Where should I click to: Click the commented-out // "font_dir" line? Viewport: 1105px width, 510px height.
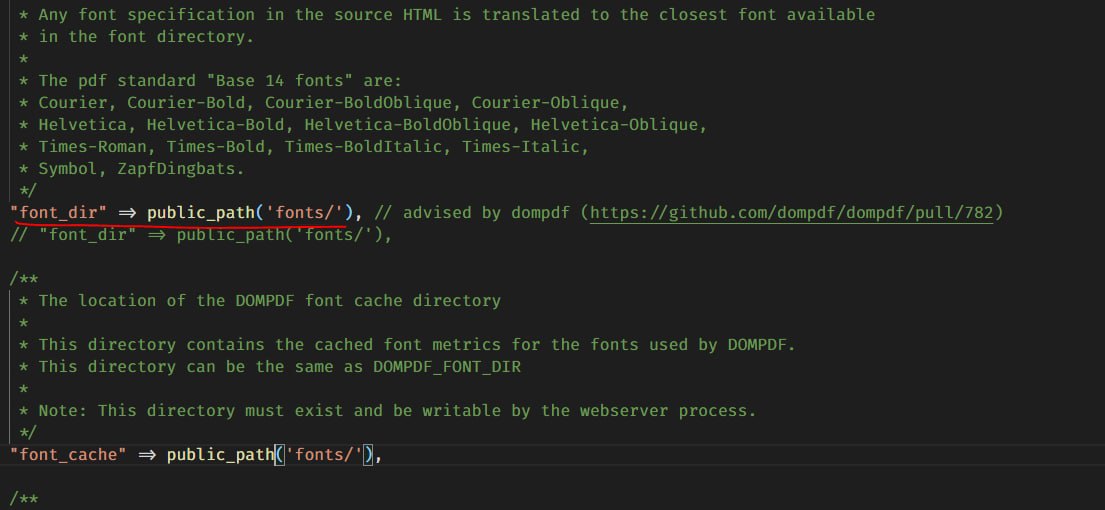point(201,235)
